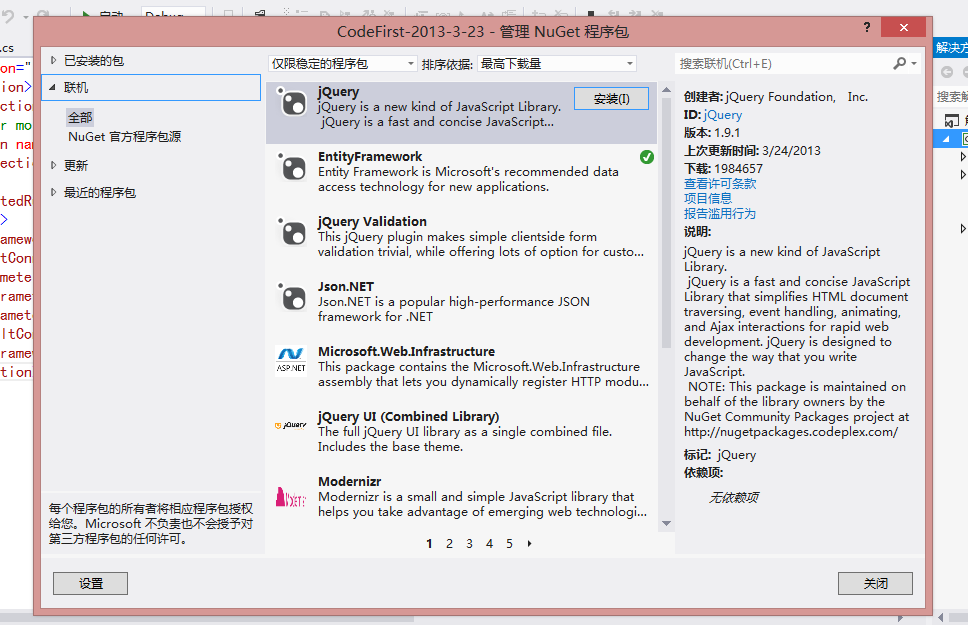This screenshot has height=625, width=968.
Task: Click the 解决方 panel header in Visual Studio
Action: (951, 48)
